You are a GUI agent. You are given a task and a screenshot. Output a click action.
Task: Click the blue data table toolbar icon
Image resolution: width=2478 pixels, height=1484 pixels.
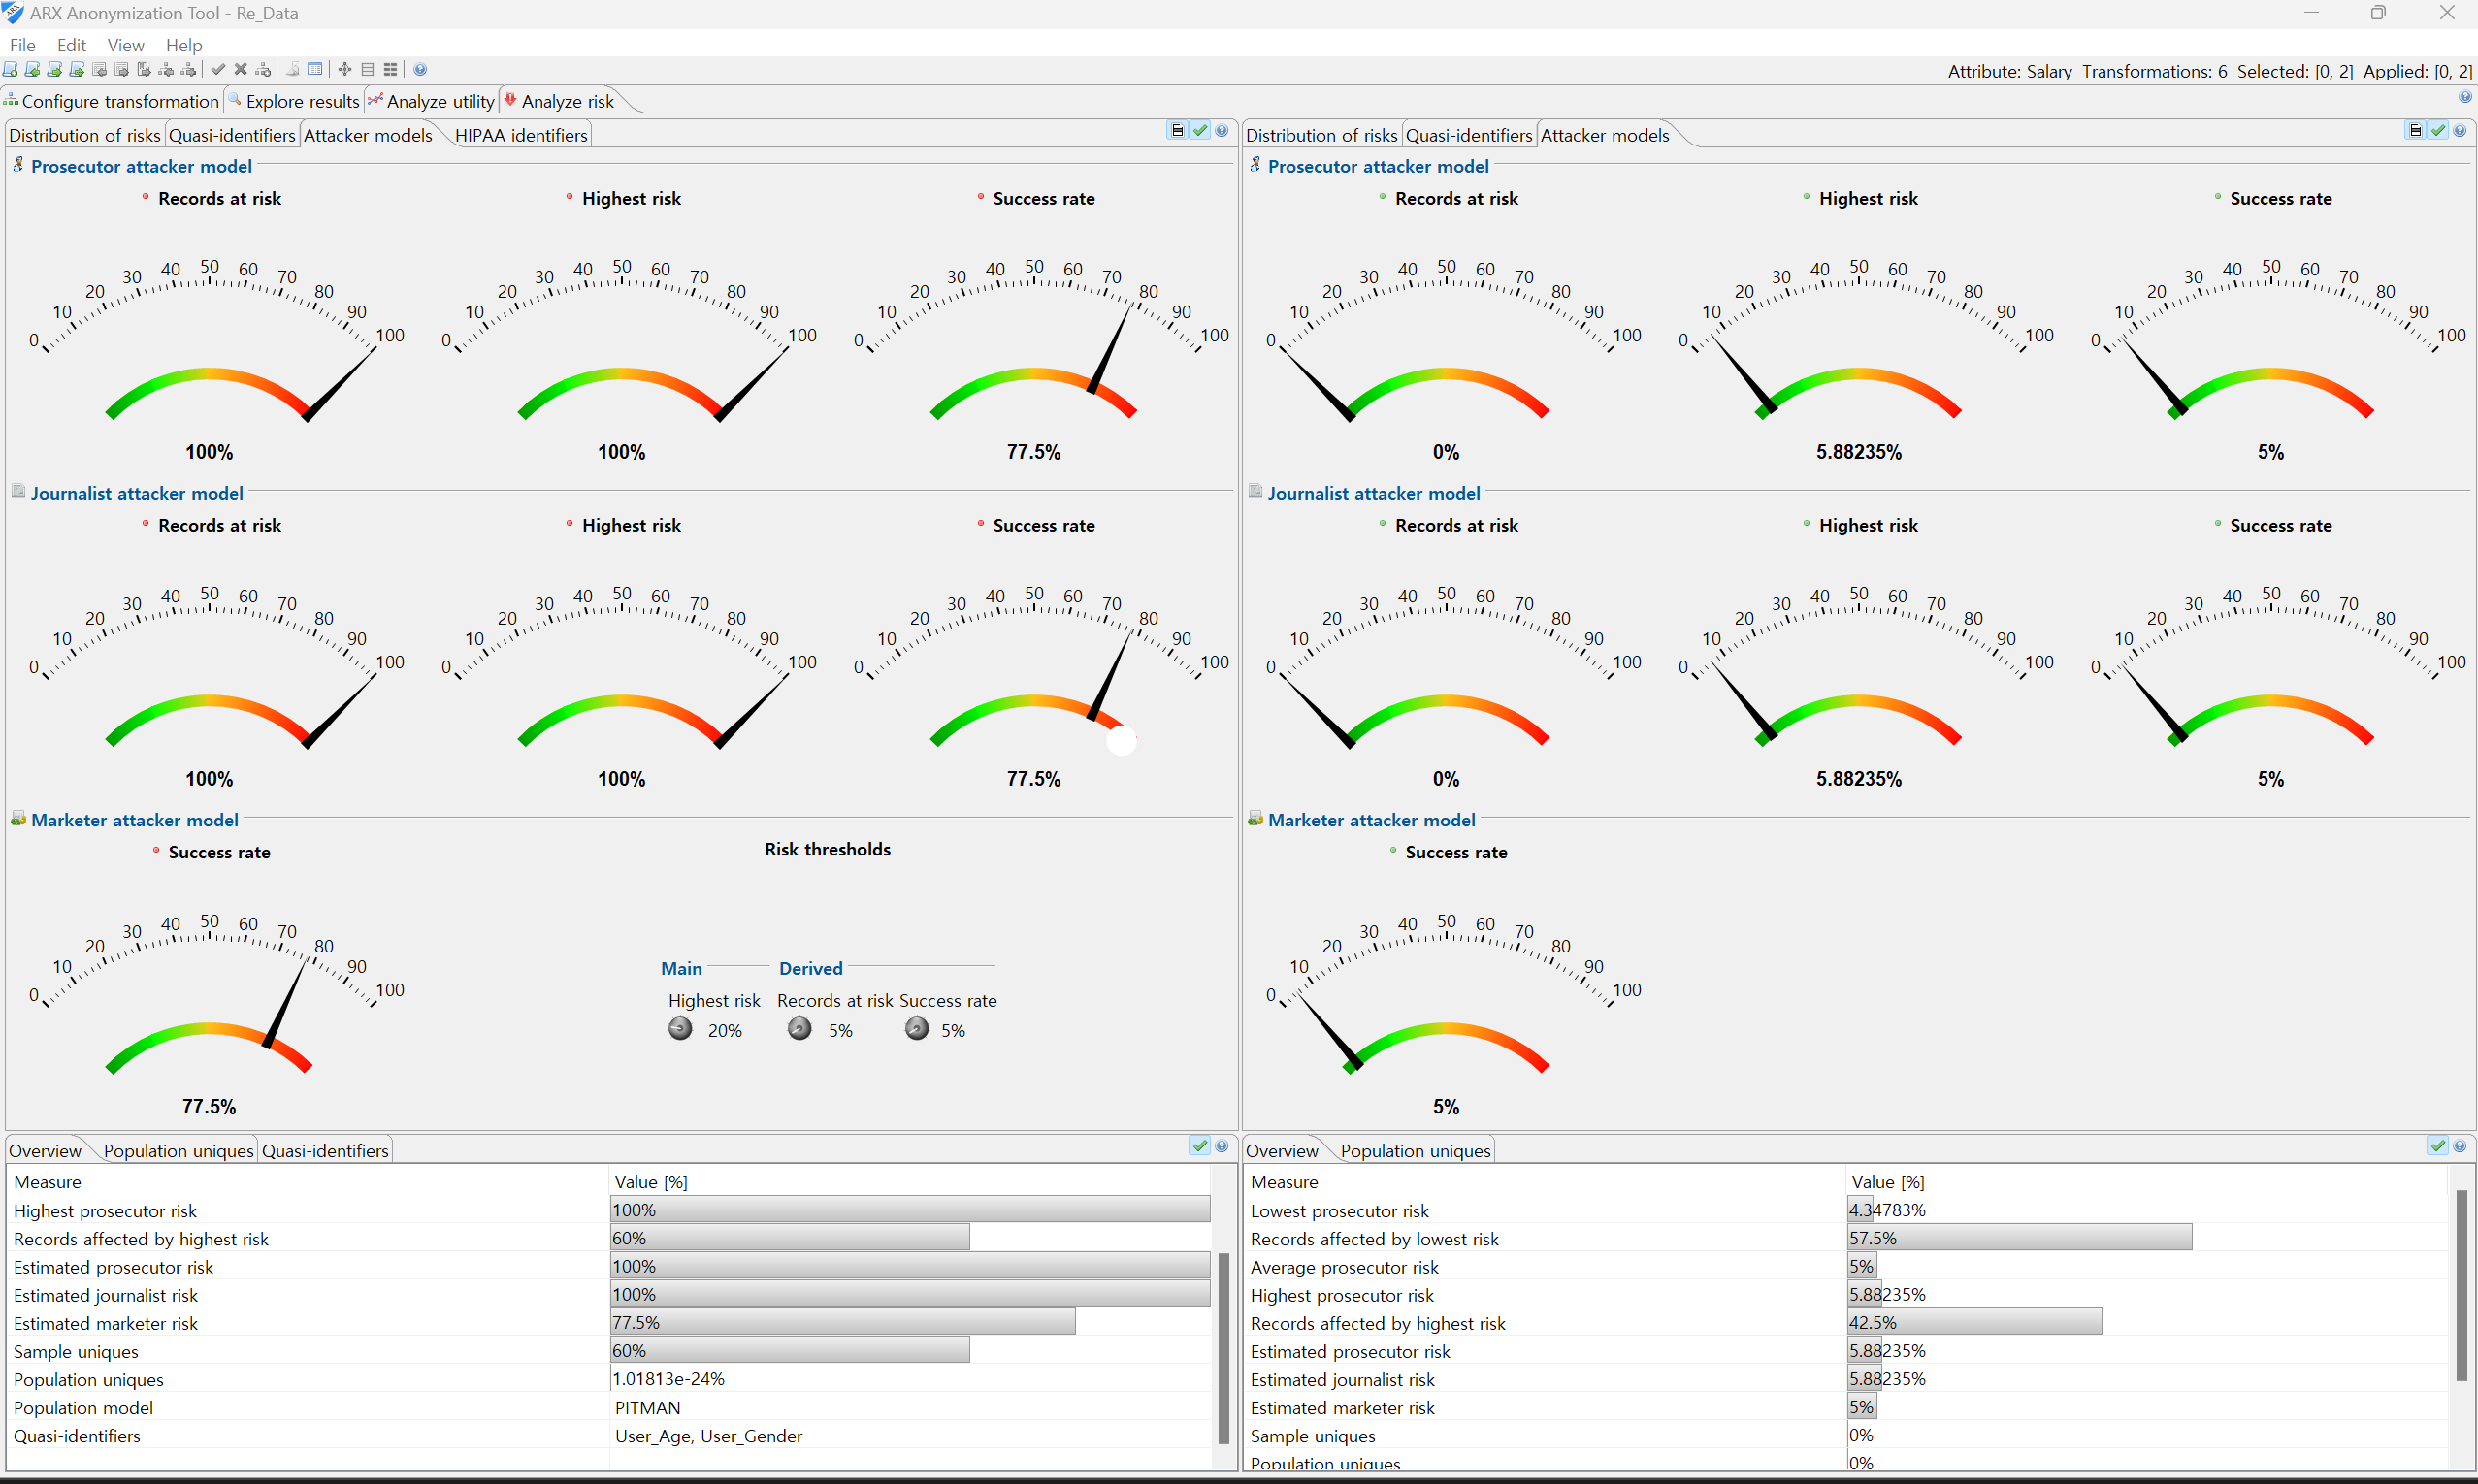315,70
